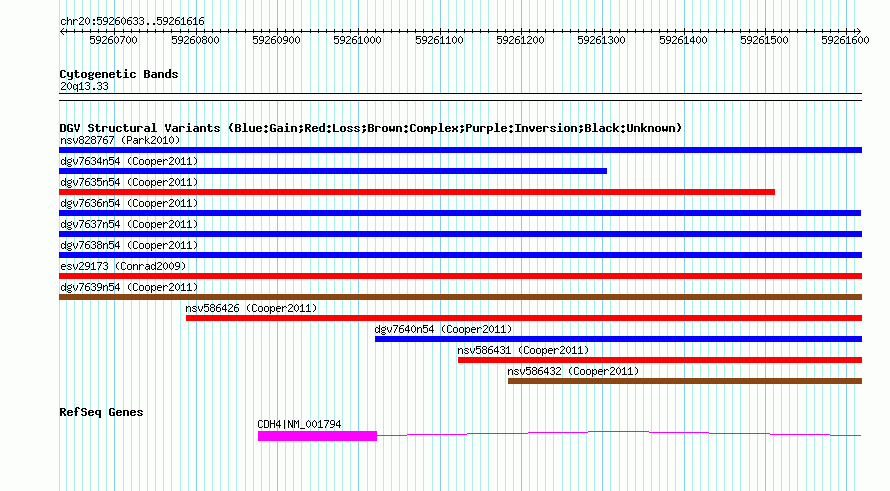Image resolution: width=890 pixels, height=491 pixels.
Task: Select the brown nsv586432 complex bar
Action: click(x=685, y=381)
